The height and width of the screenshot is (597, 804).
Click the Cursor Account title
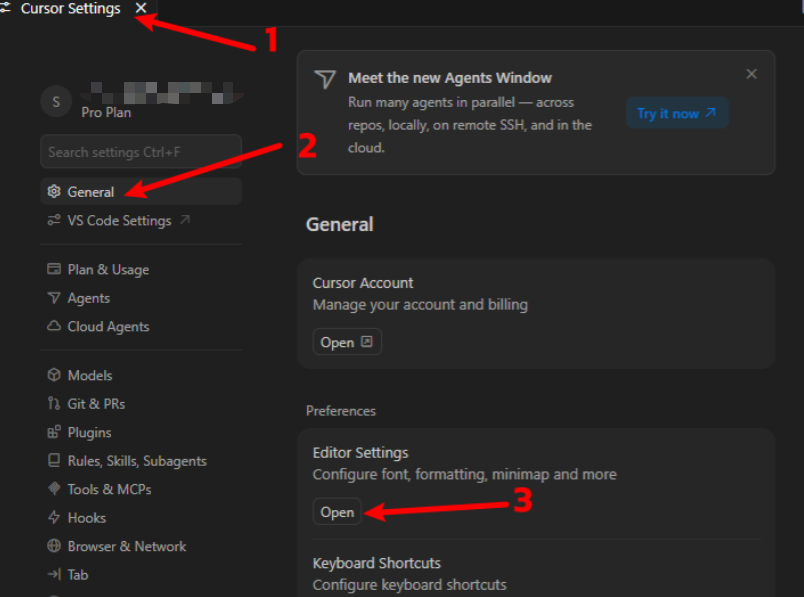[363, 283]
